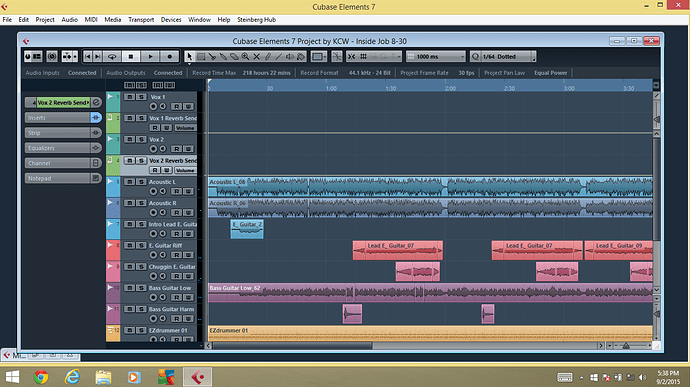This screenshot has height=387, width=690.
Task: Click Go to next marker button
Action: pyautogui.click(x=98, y=56)
